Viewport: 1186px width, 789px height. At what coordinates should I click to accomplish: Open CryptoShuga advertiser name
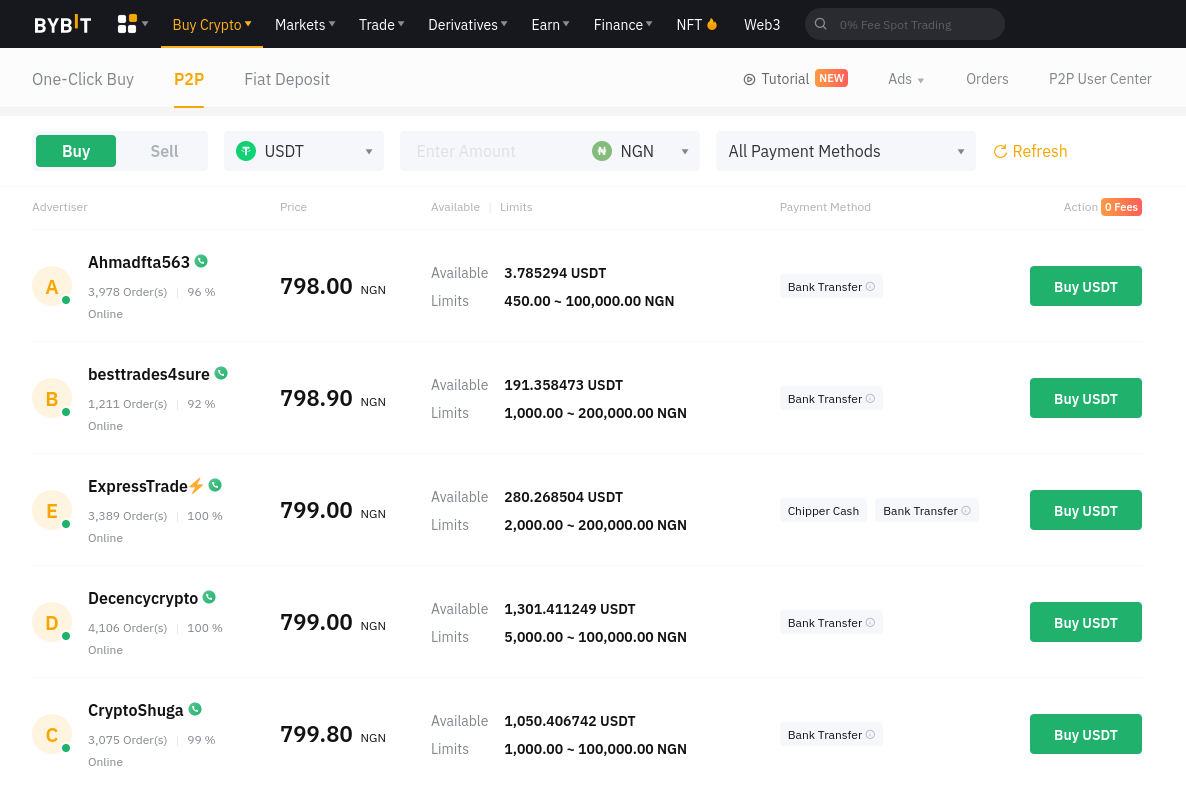tap(135, 710)
